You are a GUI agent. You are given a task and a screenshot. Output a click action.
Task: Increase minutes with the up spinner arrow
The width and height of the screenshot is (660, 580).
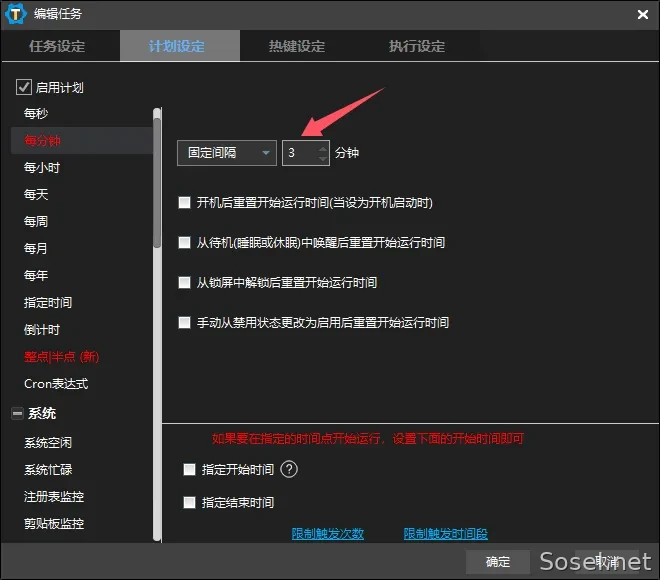coord(323,148)
